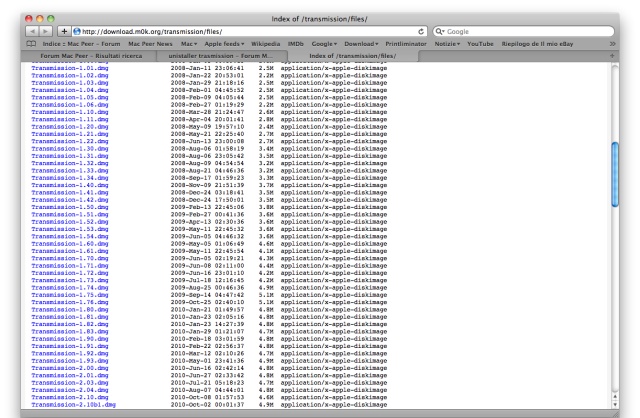
Task: Click scrollbar down arrow
Action: point(615,405)
